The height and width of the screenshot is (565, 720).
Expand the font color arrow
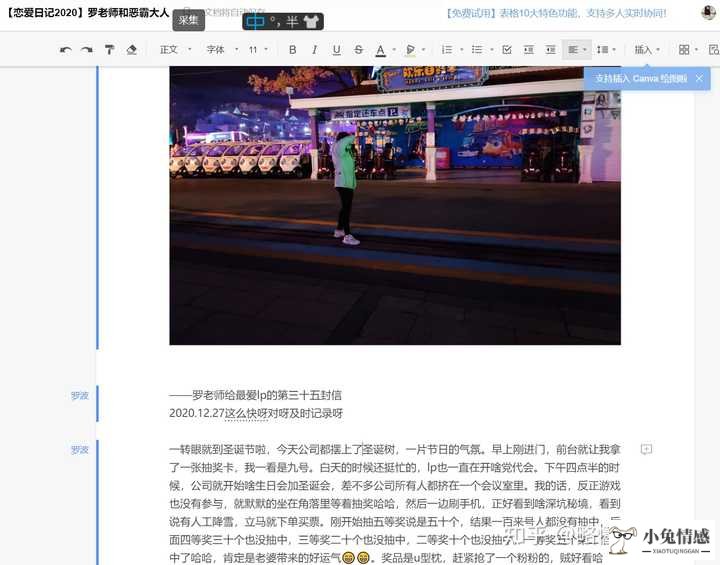click(x=394, y=50)
